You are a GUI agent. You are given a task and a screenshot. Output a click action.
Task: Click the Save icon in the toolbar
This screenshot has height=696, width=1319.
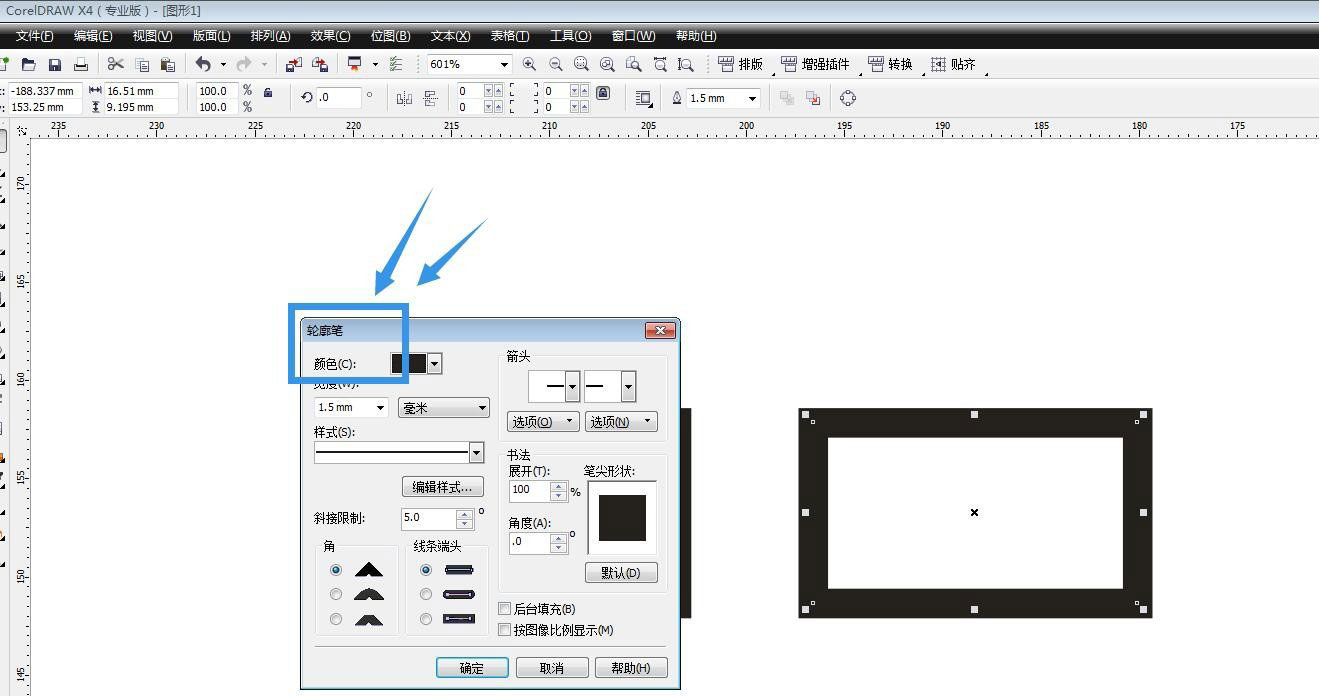[55, 65]
